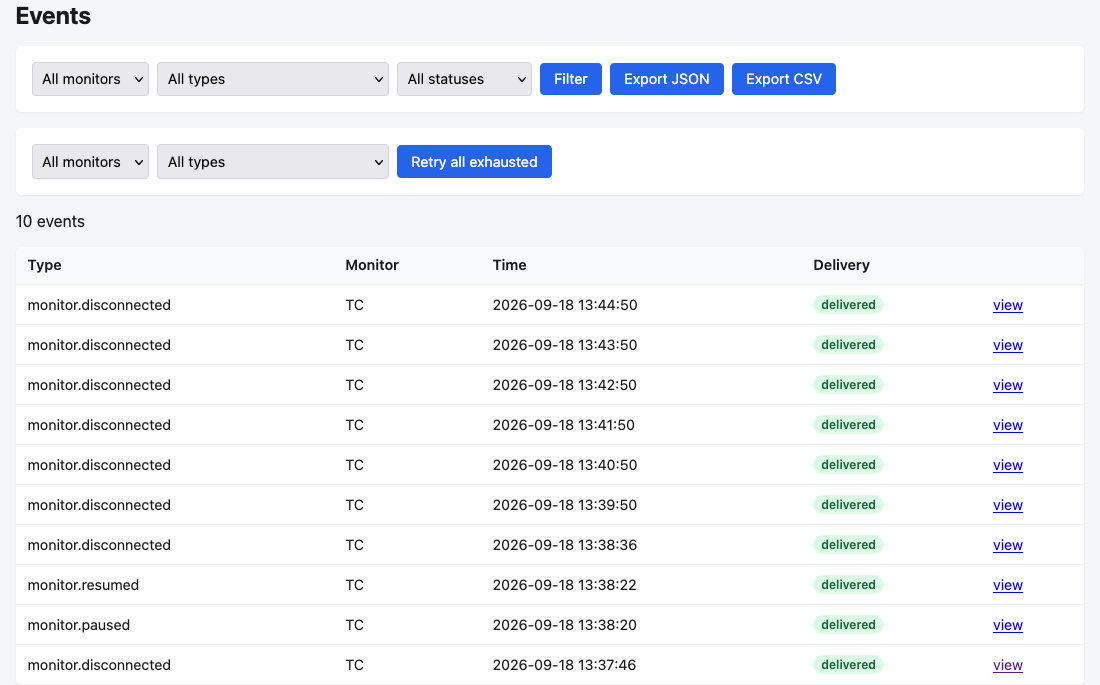View the event at 13:43:50
This screenshot has width=1100, height=685.
point(1007,345)
